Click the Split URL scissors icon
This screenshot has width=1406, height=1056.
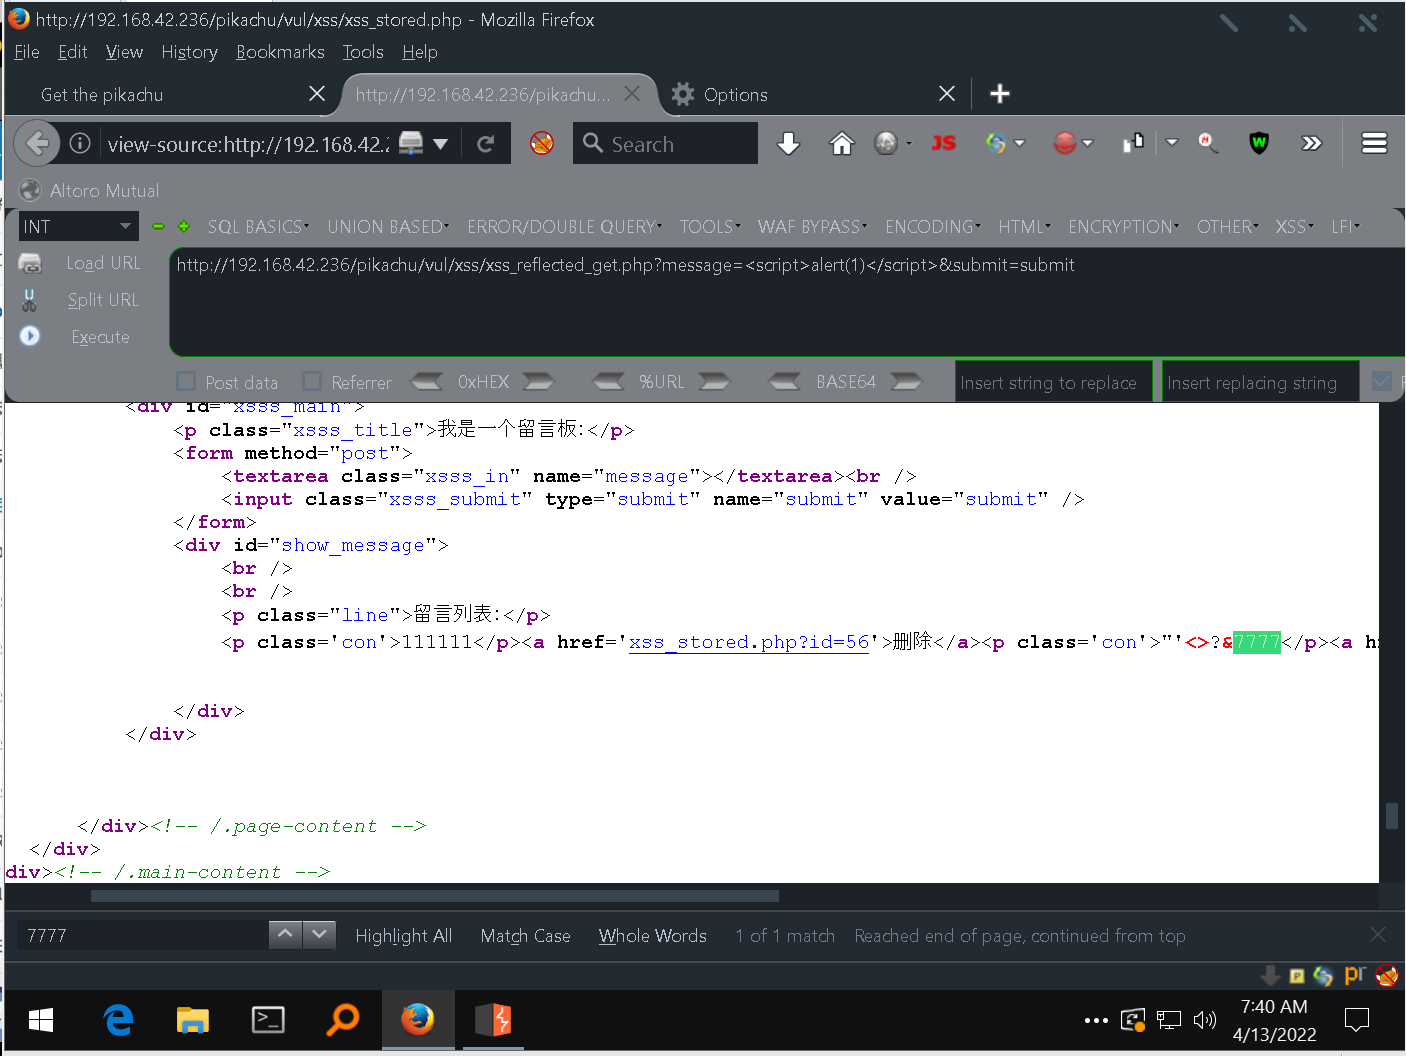point(30,300)
